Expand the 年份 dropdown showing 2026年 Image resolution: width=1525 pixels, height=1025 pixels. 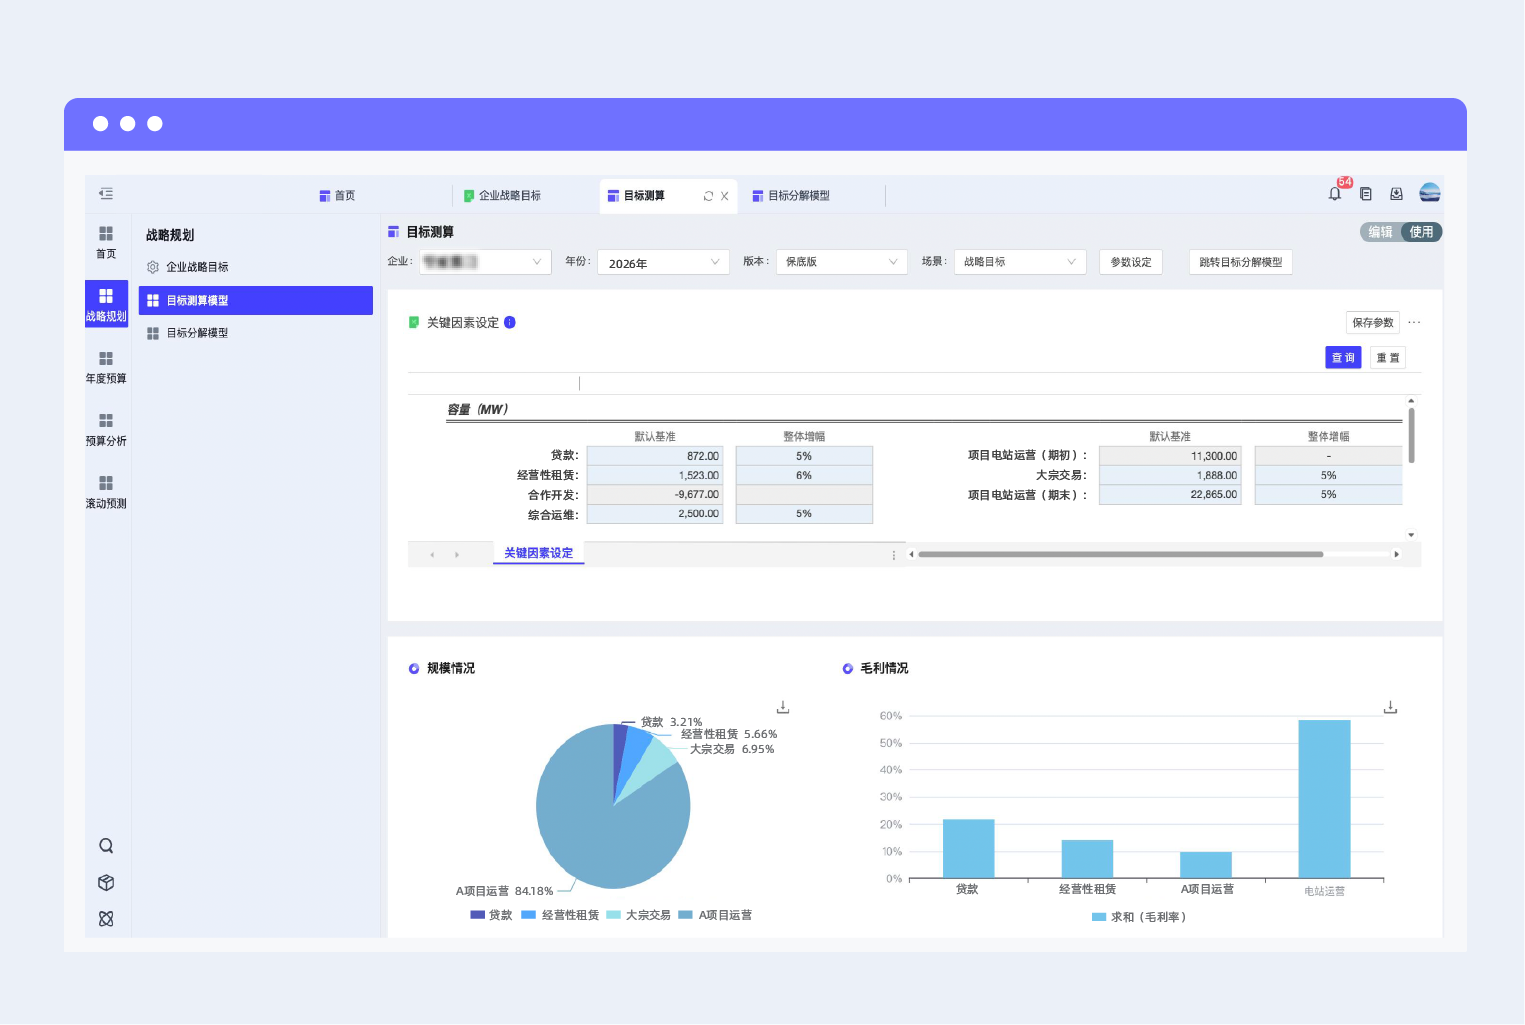pos(663,262)
